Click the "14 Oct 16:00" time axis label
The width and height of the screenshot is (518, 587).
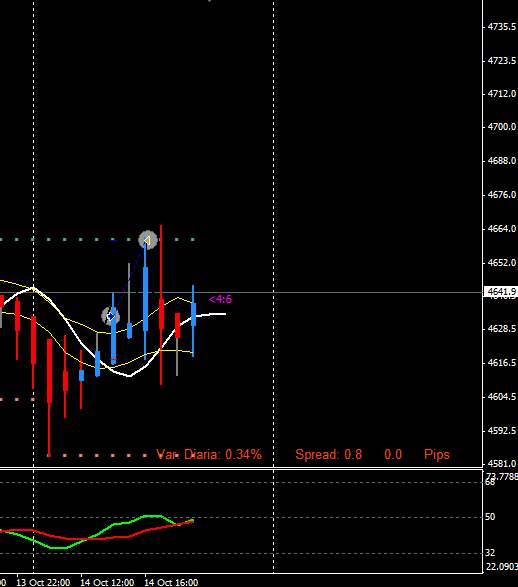pyautogui.click(x=171, y=582)
